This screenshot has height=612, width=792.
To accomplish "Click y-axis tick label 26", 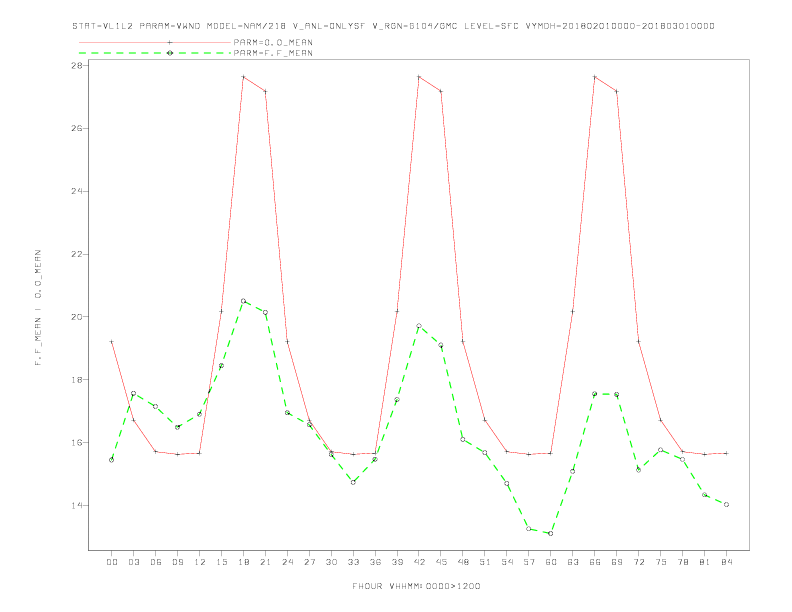I will pyautogui.click(x=77, y=128).
